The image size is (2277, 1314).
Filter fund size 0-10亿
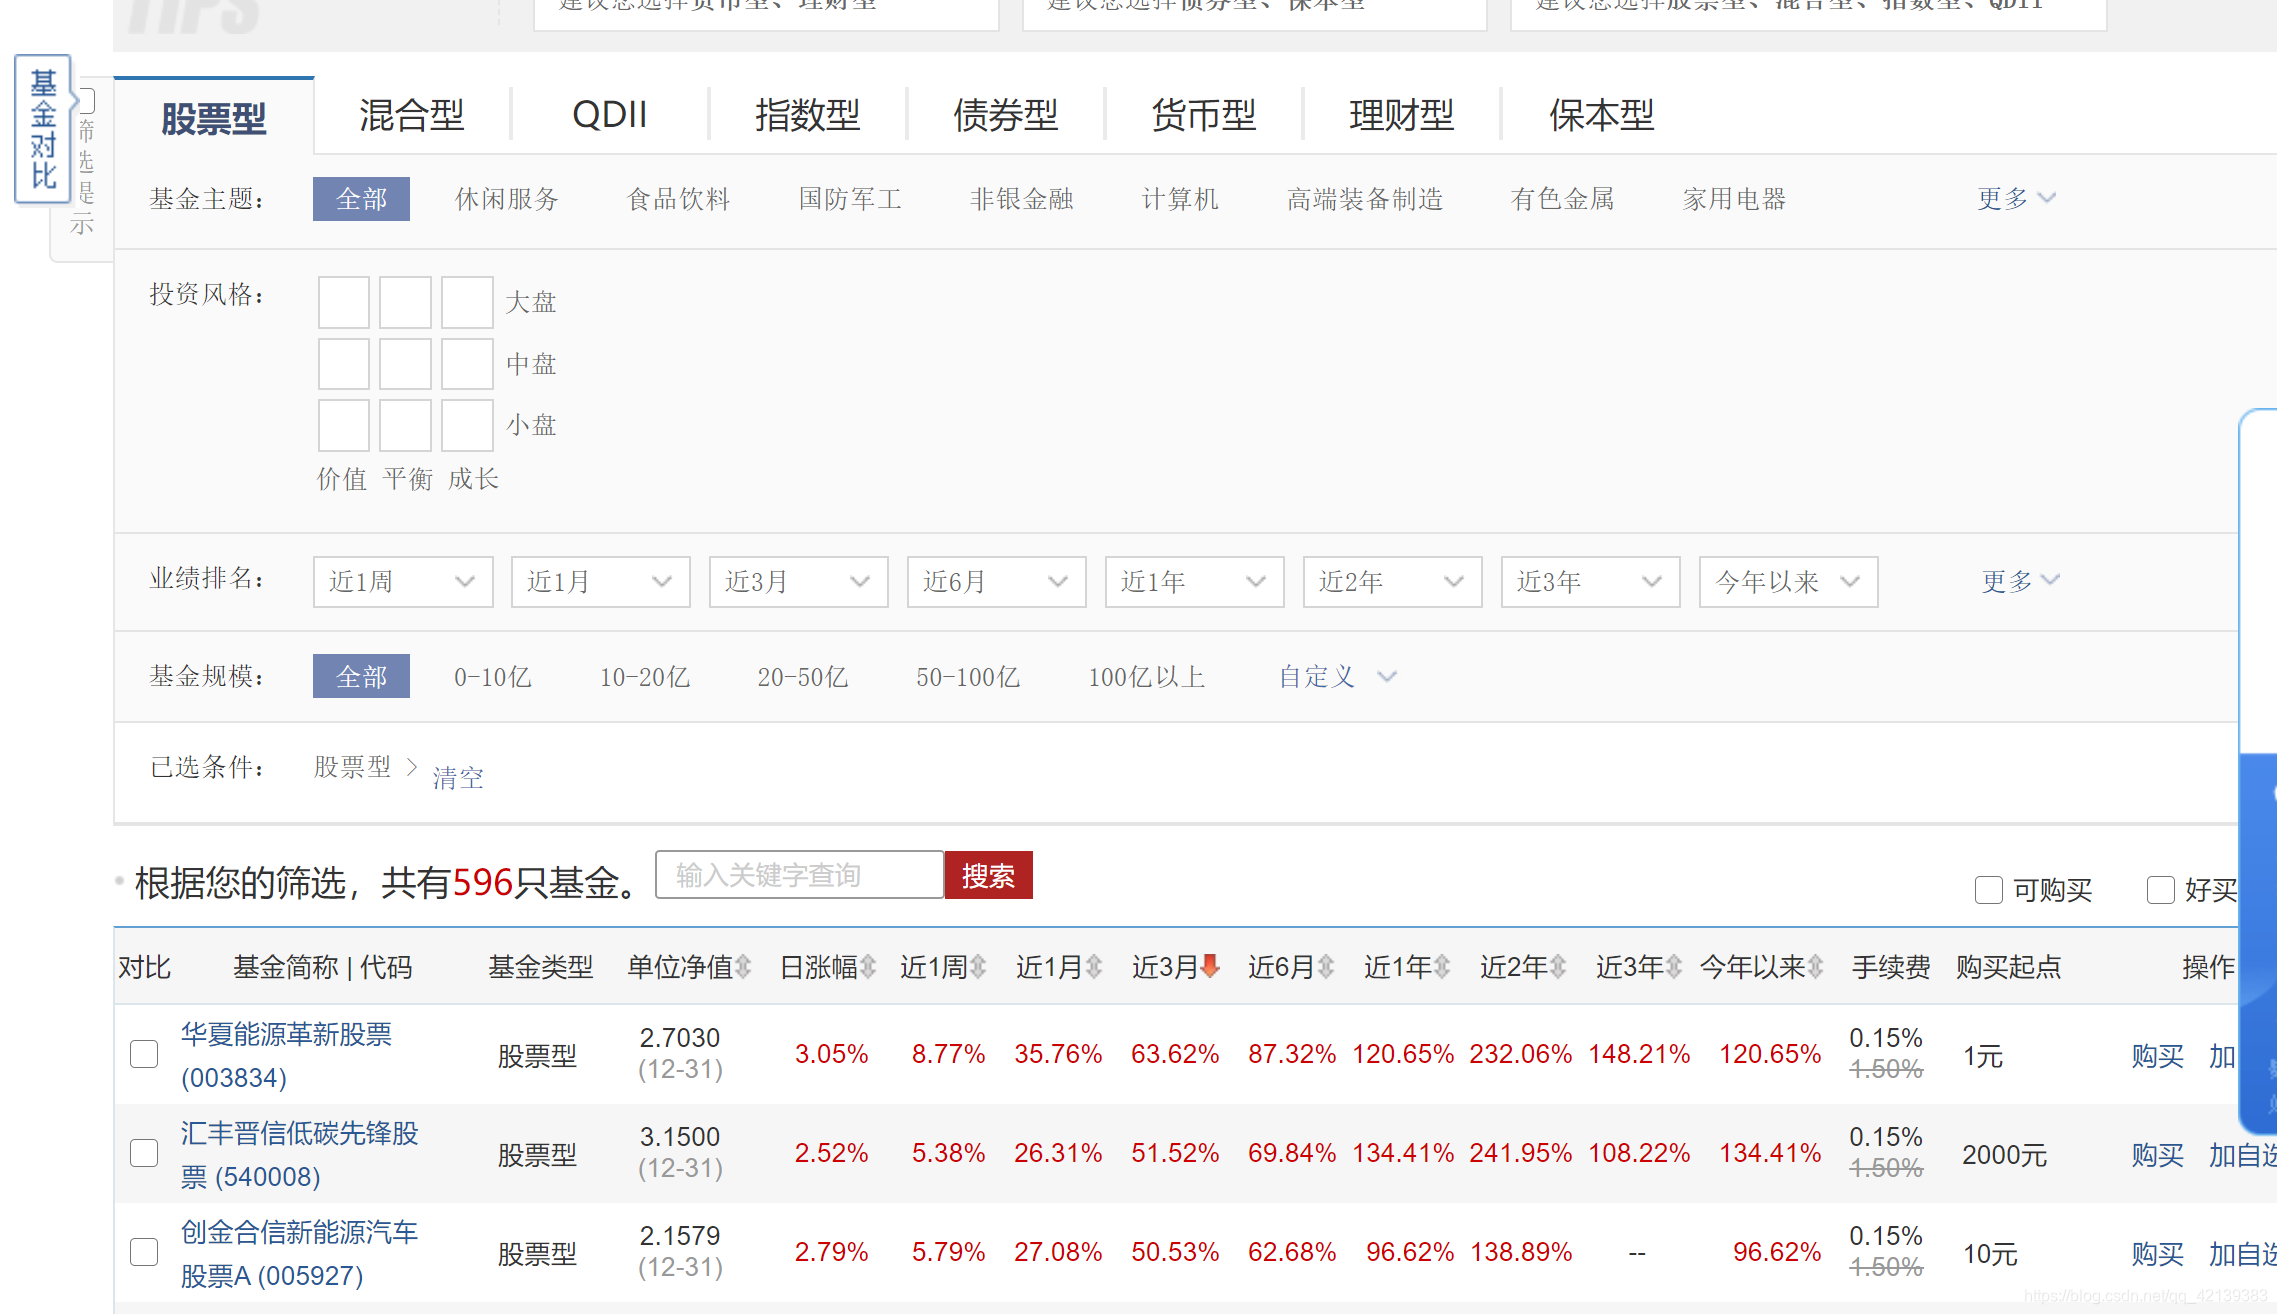[492, 677]
